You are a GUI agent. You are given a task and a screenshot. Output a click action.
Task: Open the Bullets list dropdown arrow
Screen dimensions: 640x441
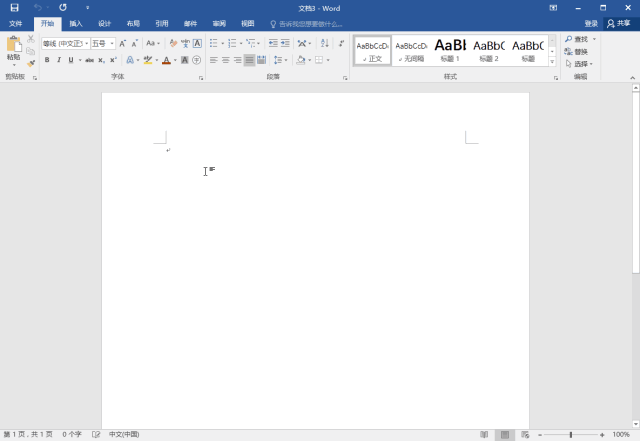[223, 43]
